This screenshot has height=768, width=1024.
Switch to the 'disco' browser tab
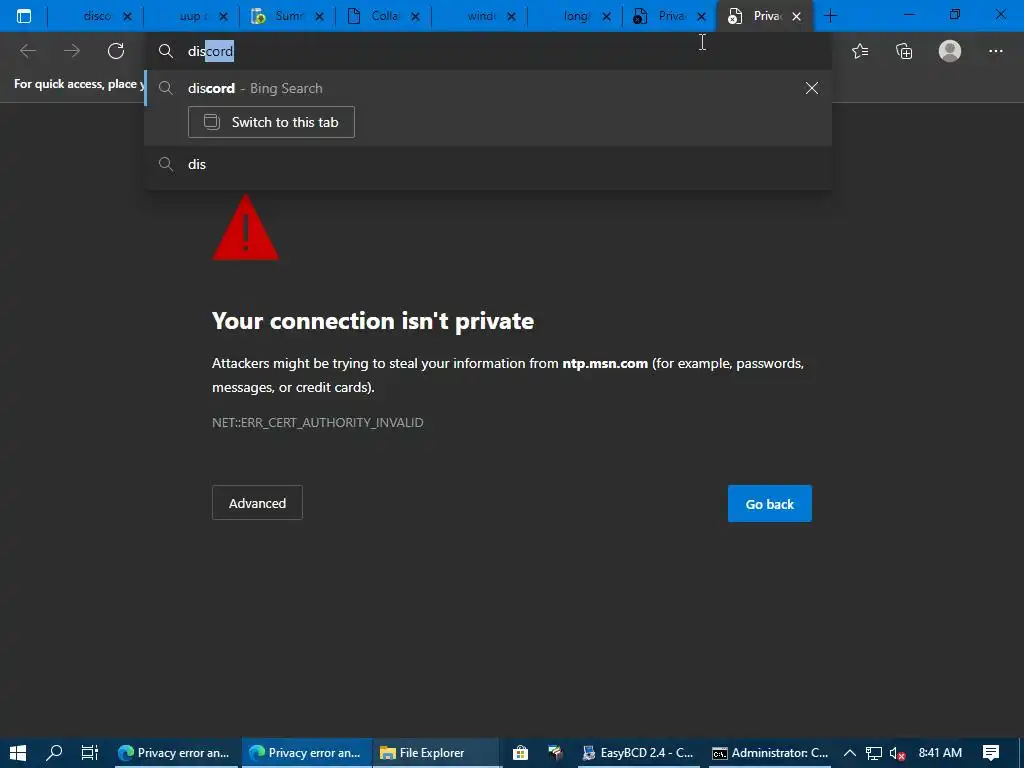click(95, 16)
